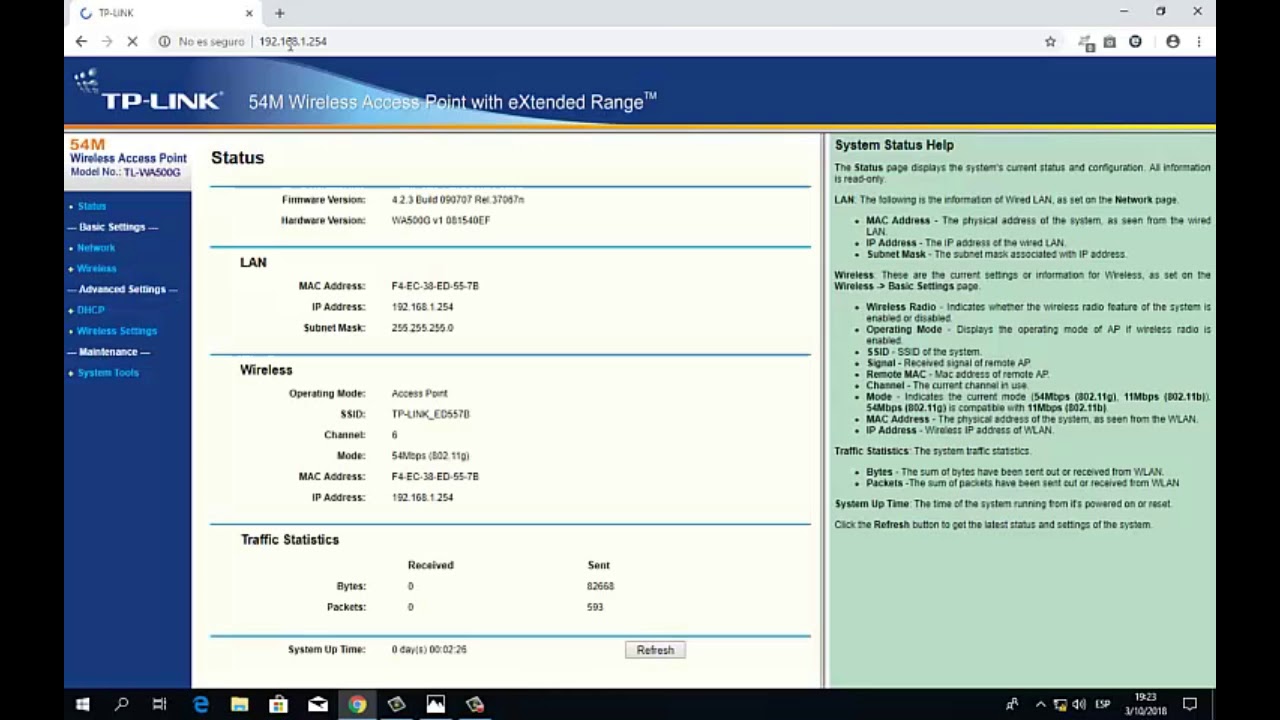The width and height of the screenshot is (1280, 720).
Task: Bookmark this page with the star
Action: (x=1050, y=41)
